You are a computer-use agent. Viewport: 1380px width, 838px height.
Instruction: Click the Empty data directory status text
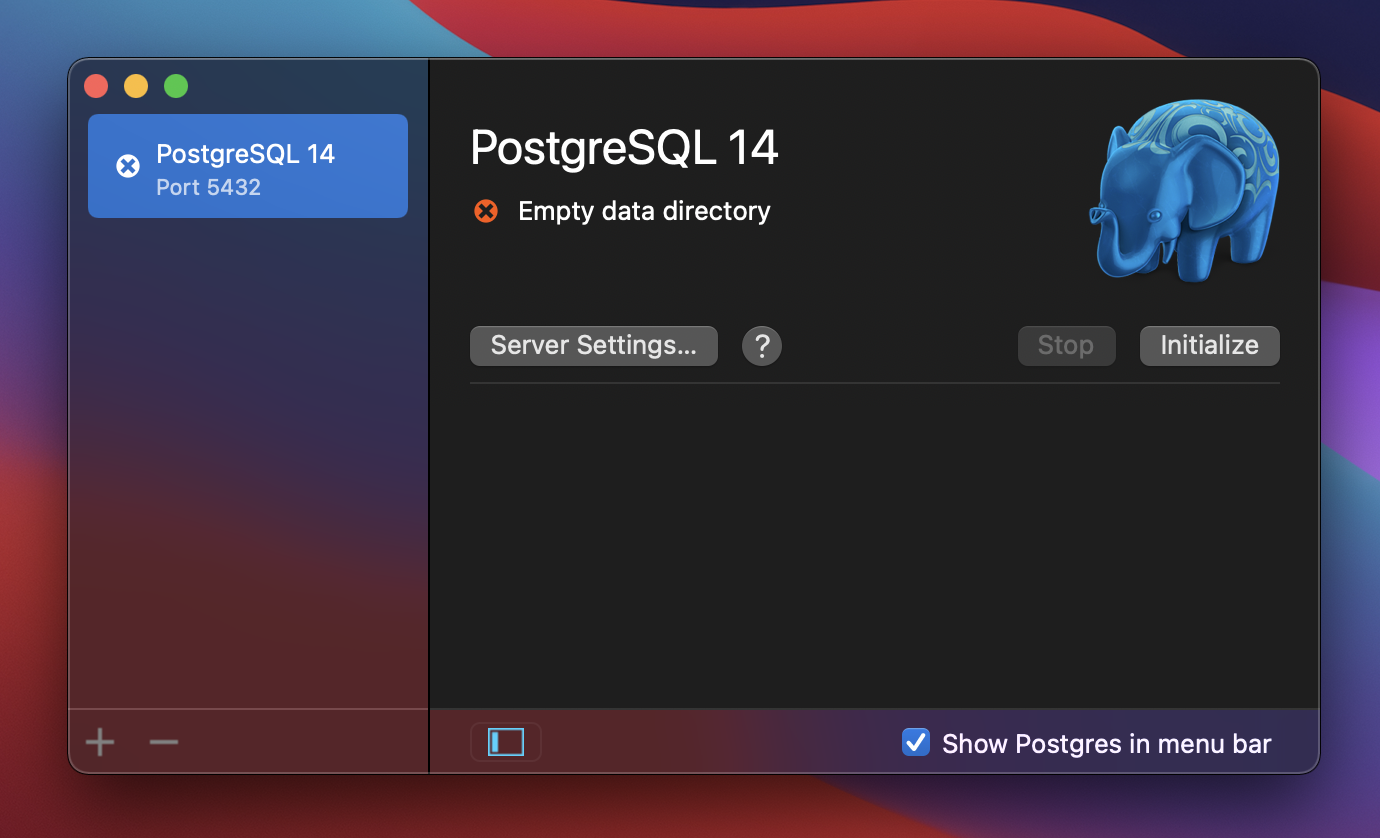pyautogui.click(x=644, y=211)
